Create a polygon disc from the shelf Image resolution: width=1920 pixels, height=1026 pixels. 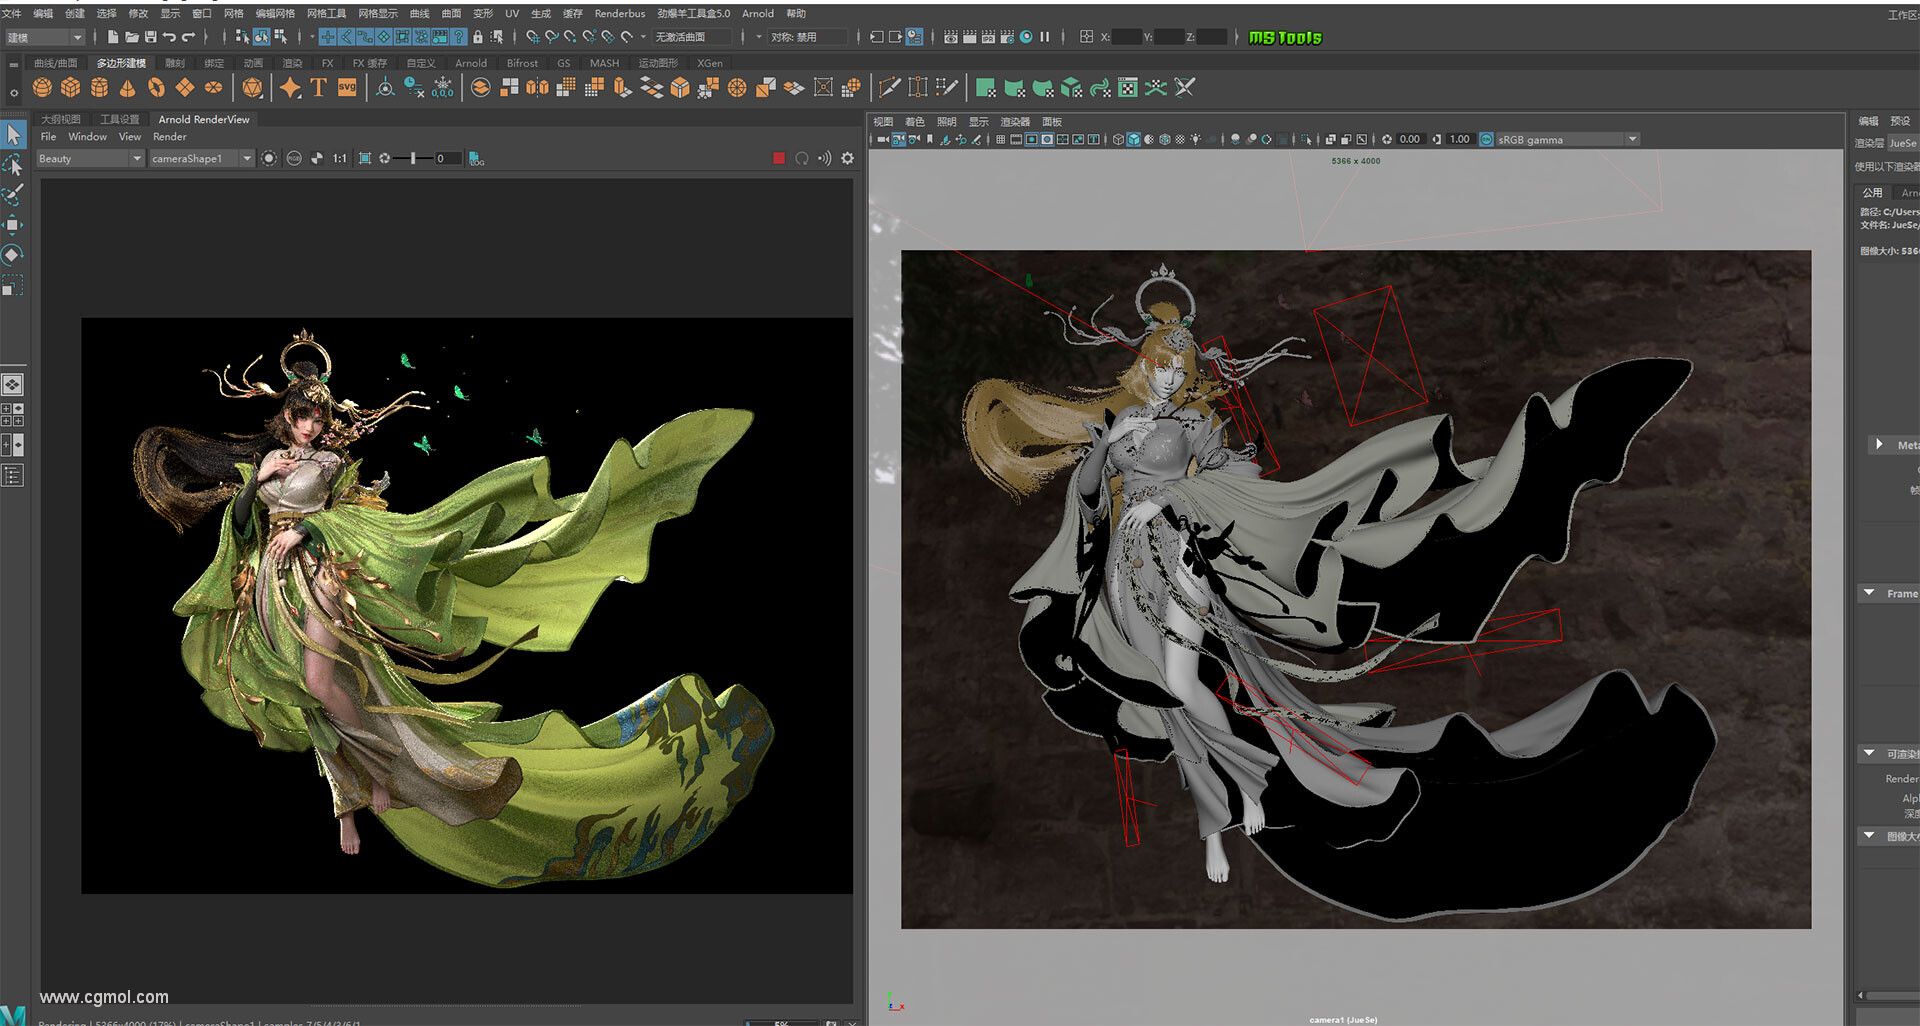(x=213, y=88)
